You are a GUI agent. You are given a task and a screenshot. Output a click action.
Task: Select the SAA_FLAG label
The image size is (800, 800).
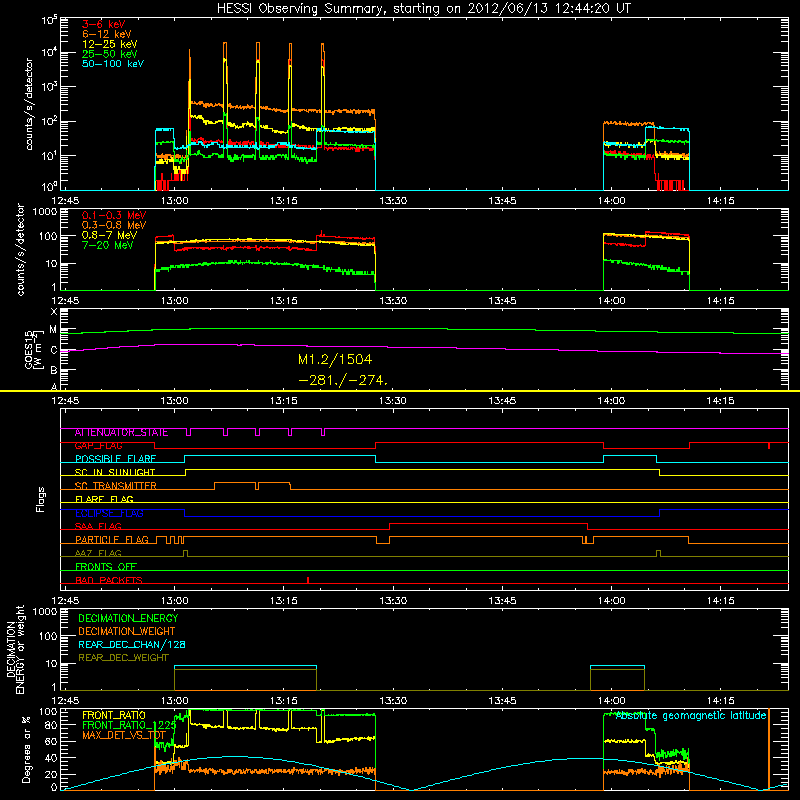tap(98, 527)
